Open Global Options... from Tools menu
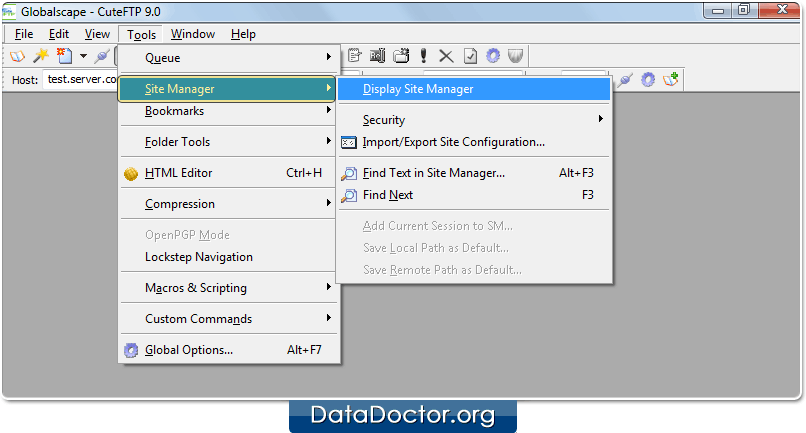806x433 pixels. tap(229, 350)
